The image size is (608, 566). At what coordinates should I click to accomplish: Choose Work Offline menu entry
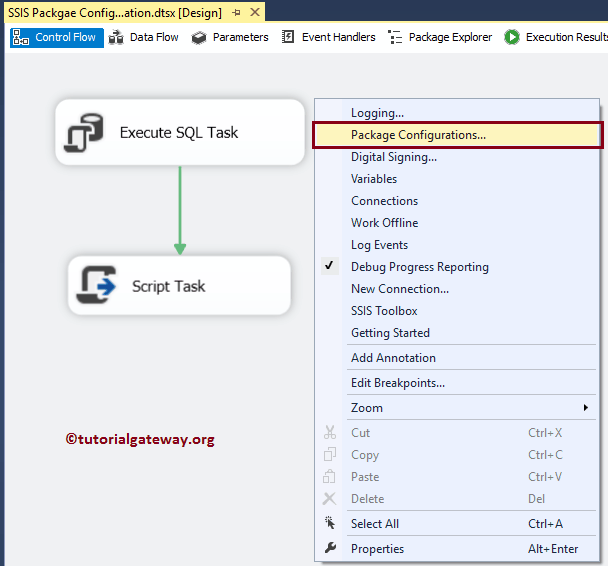pos(457,223)
